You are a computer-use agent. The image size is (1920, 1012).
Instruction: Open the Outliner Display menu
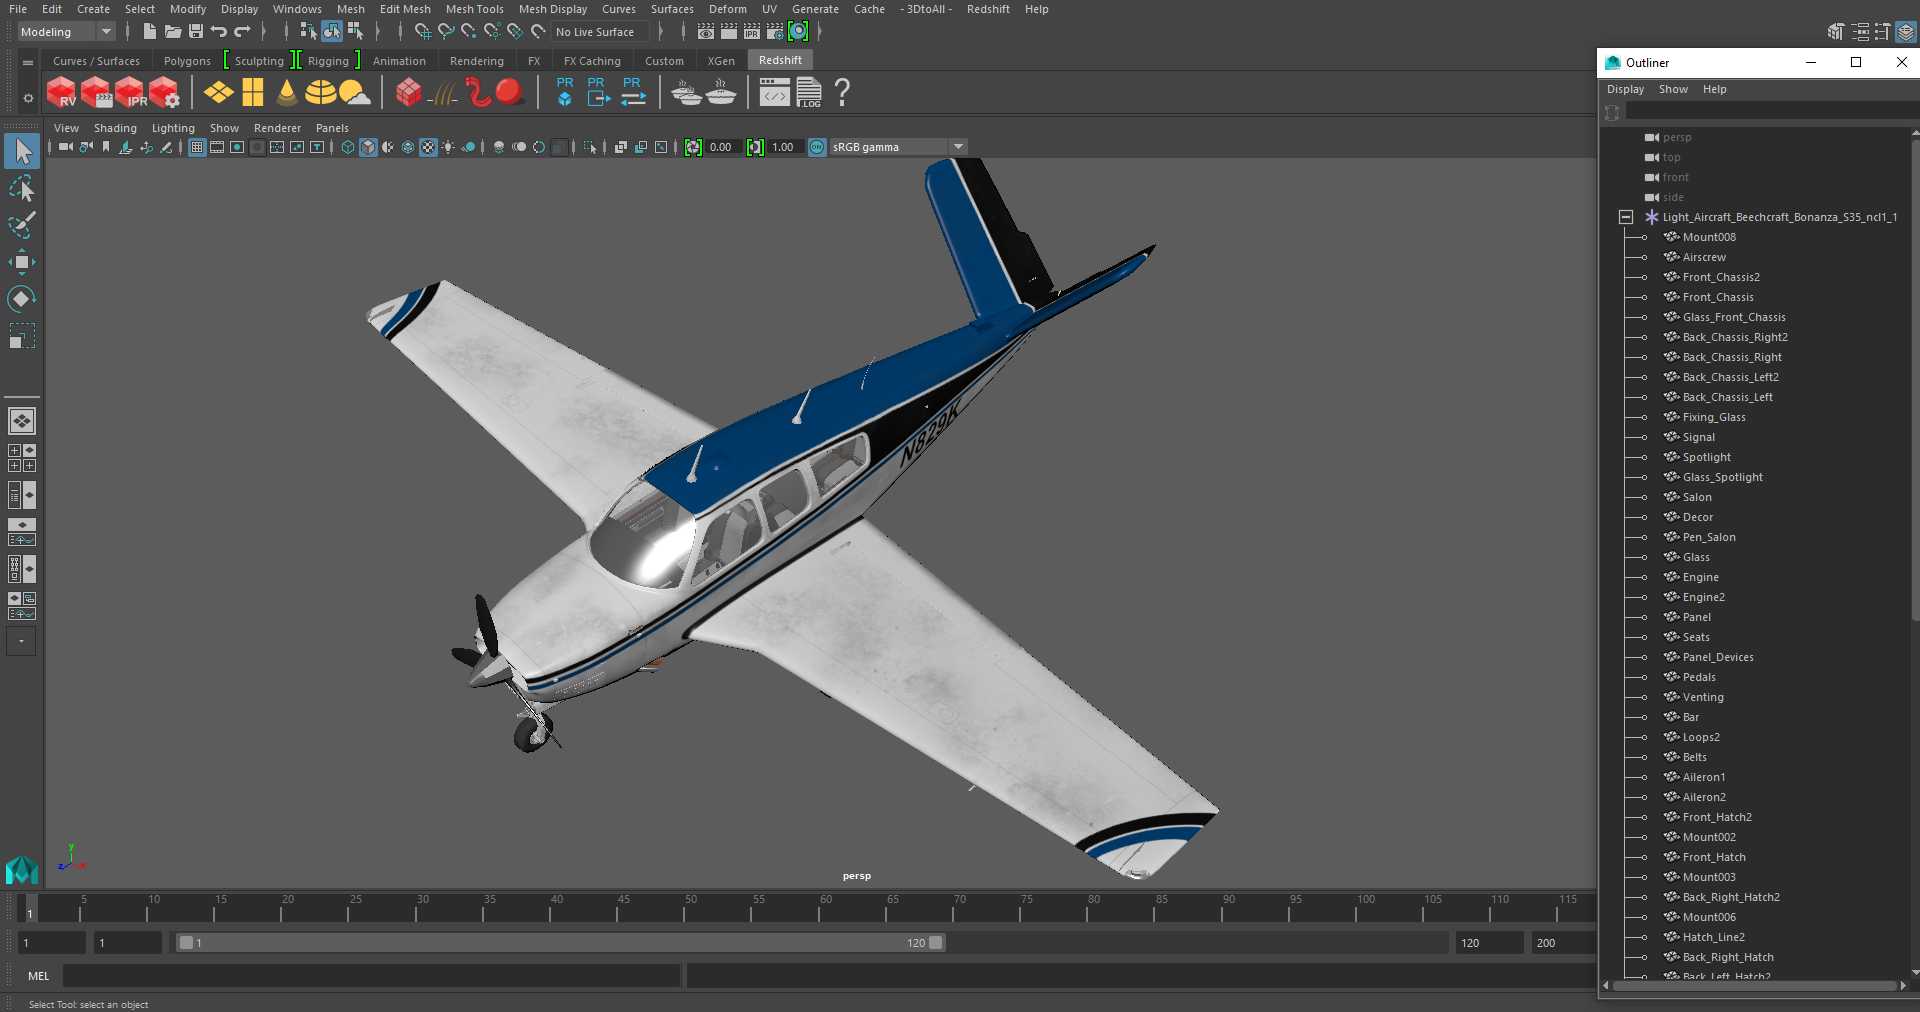(x=1625, y=89)
